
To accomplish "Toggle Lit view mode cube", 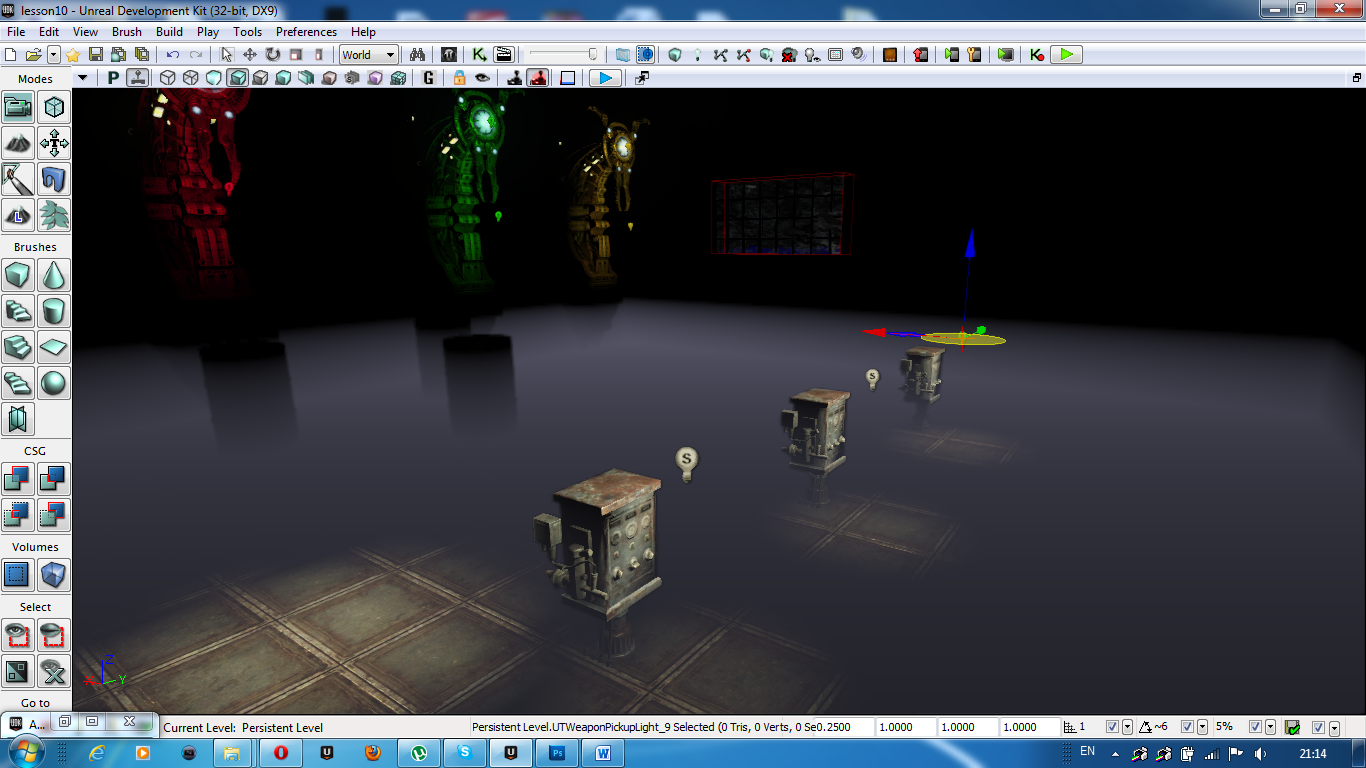I will [x=238, y=78].
